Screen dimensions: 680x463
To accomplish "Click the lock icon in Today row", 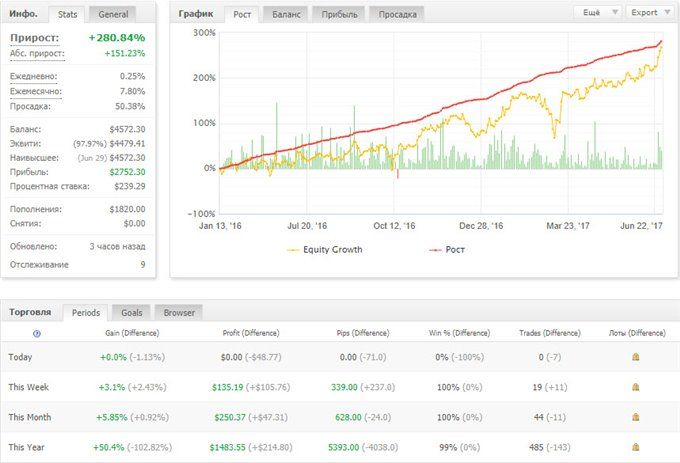I will (635, 357).
